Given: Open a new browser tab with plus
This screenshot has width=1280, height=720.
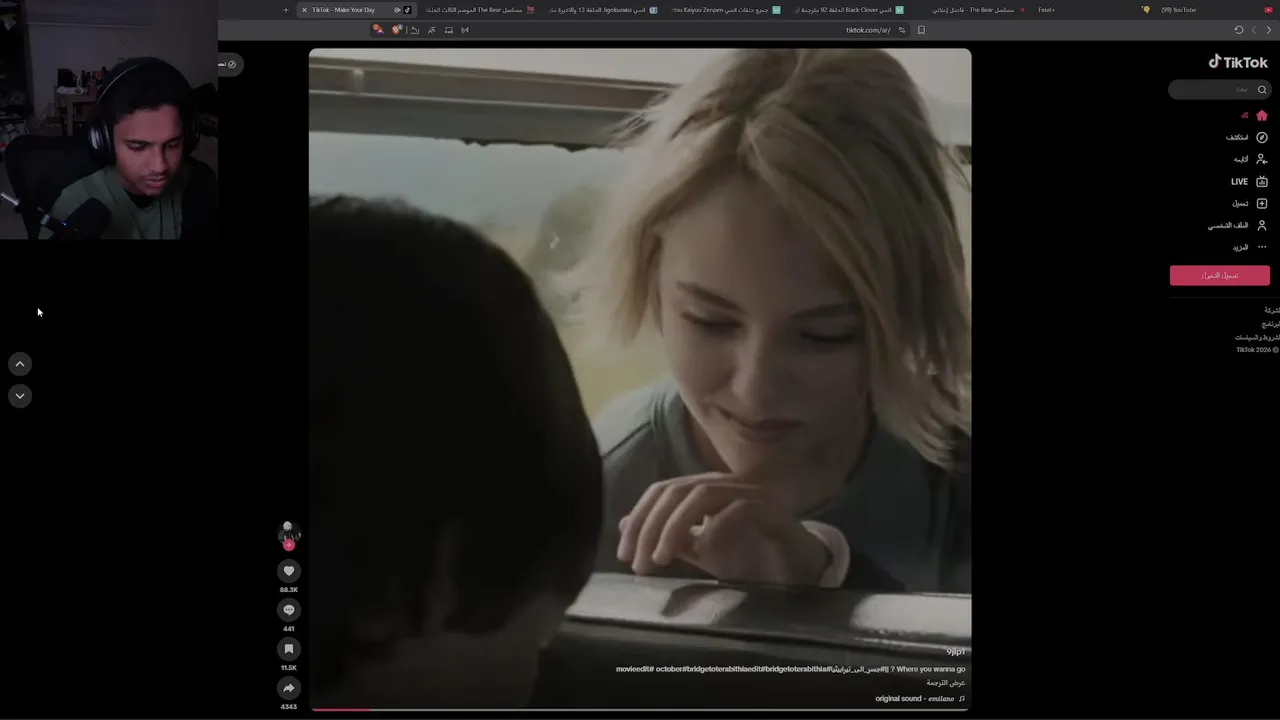Looking at the screenshot, I should (286, 10).
